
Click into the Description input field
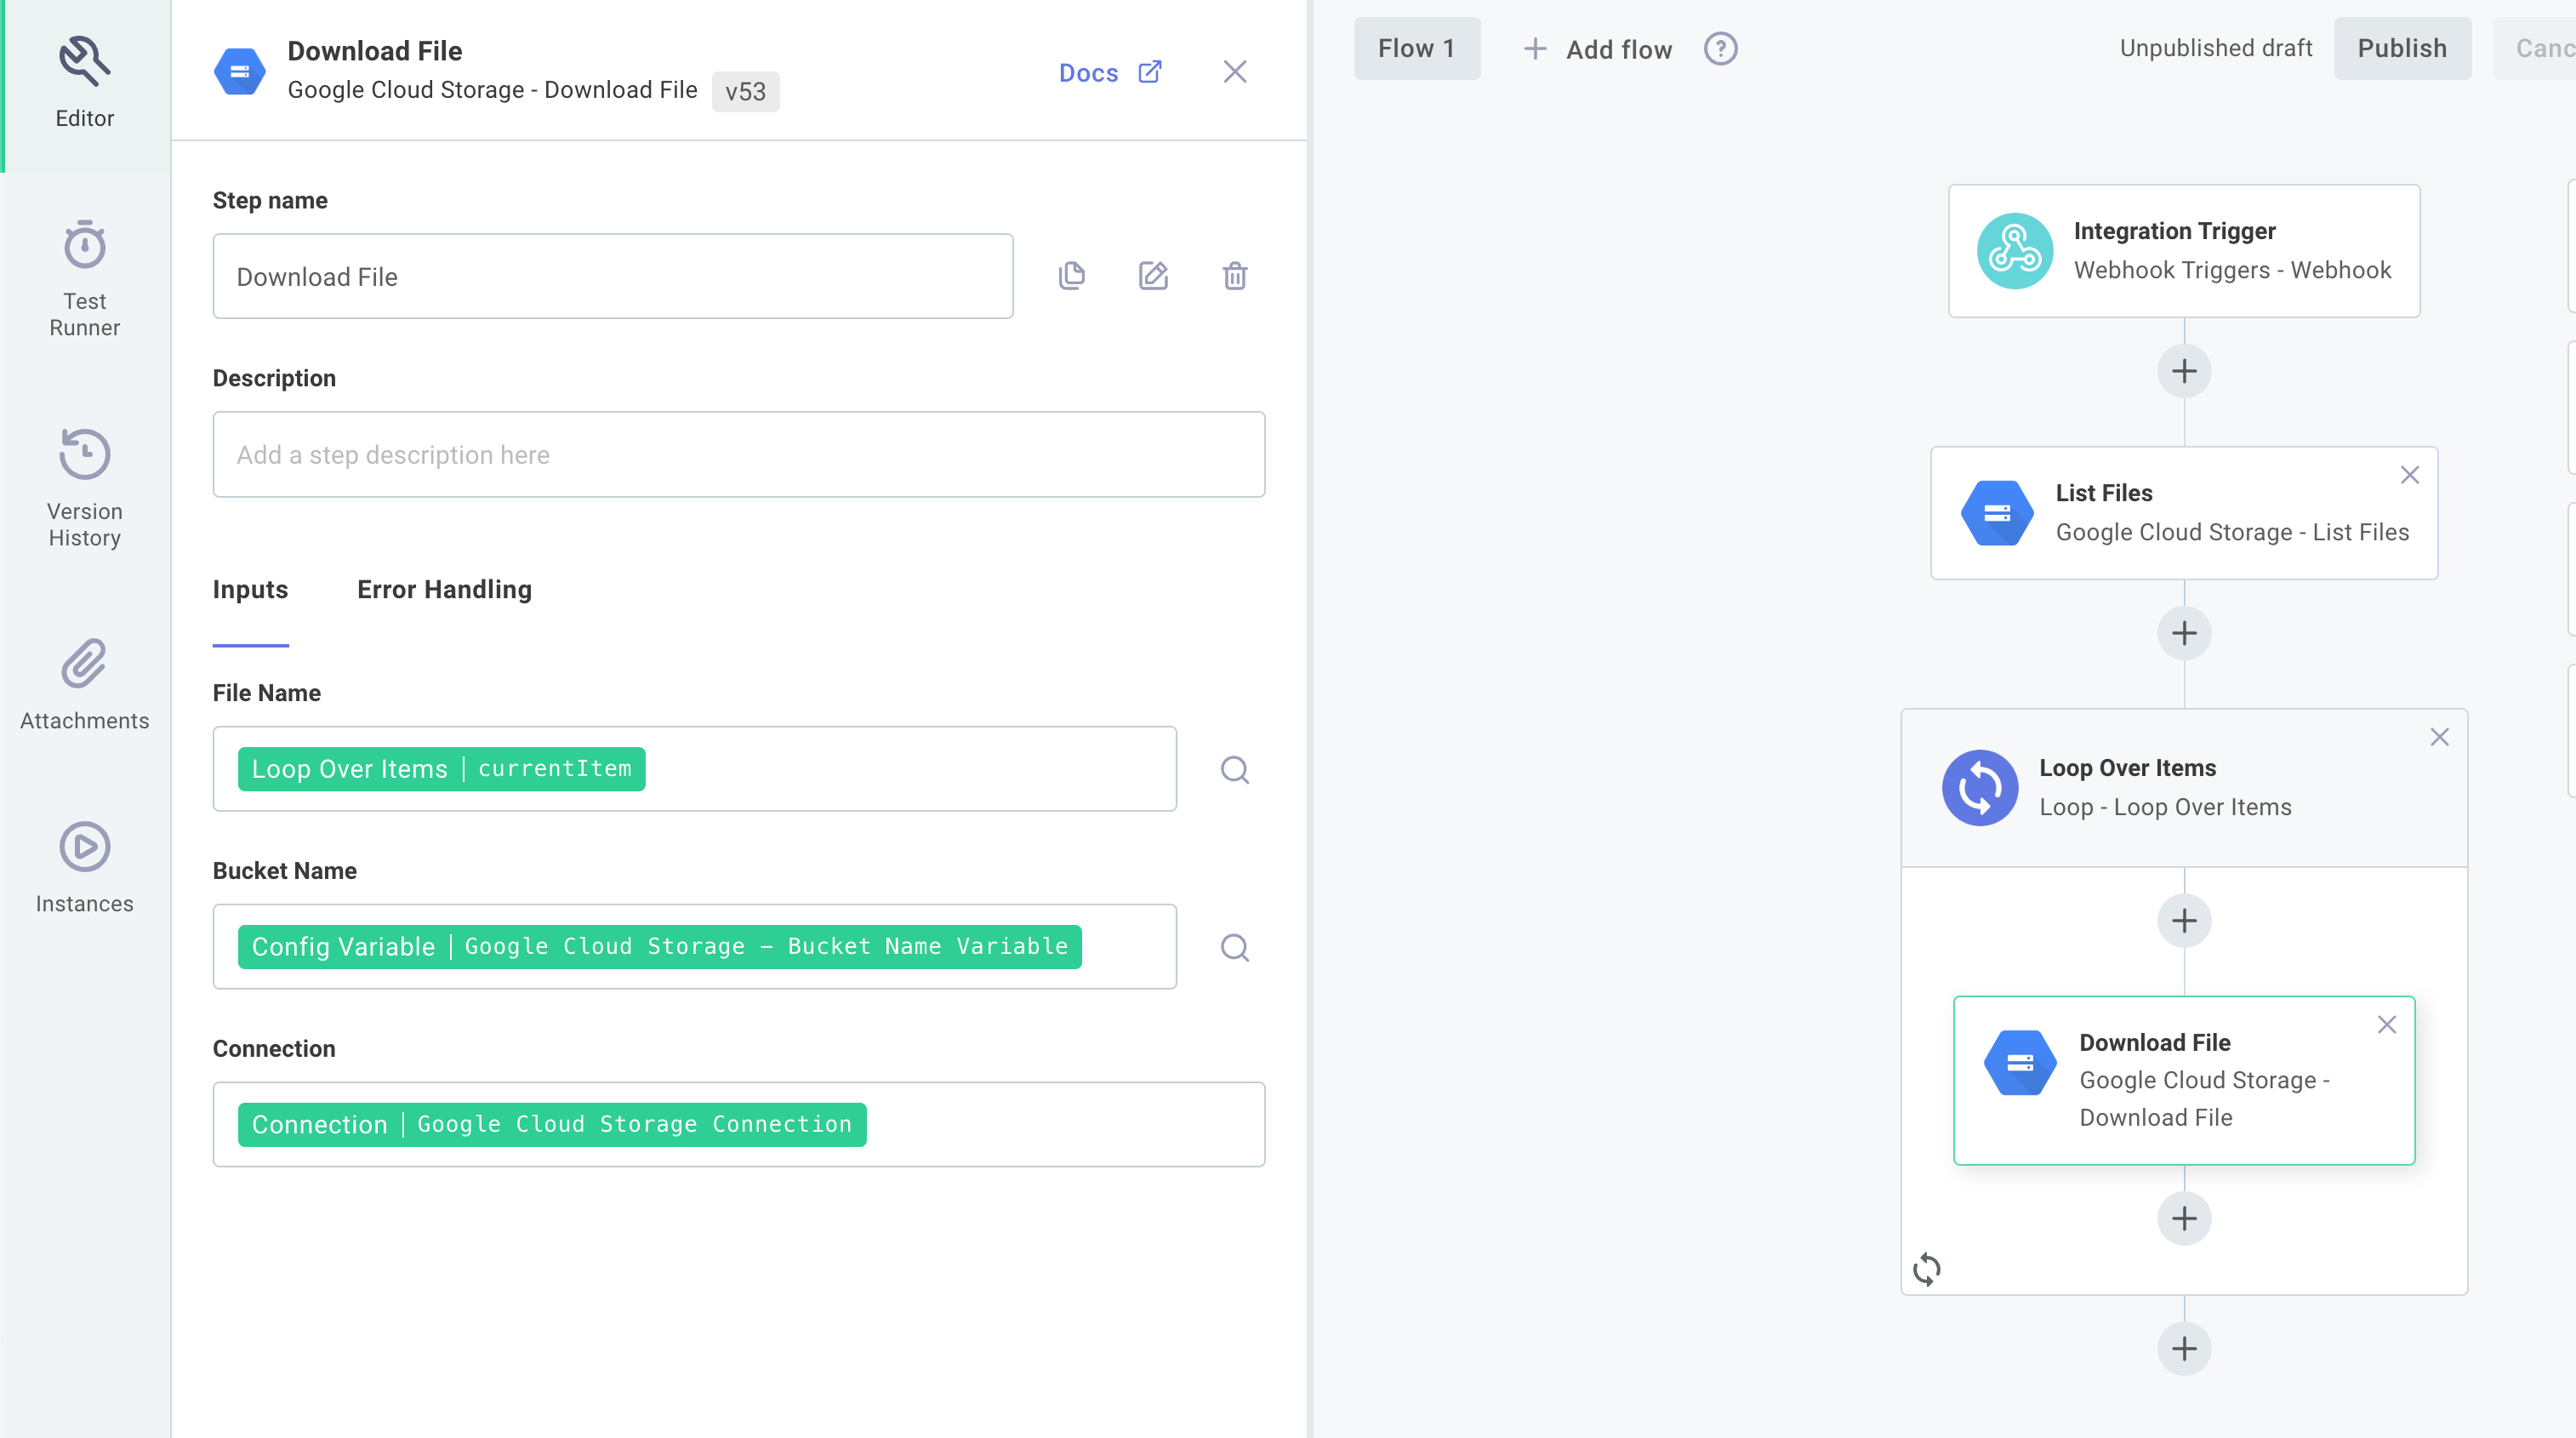(x=738, y=455)
